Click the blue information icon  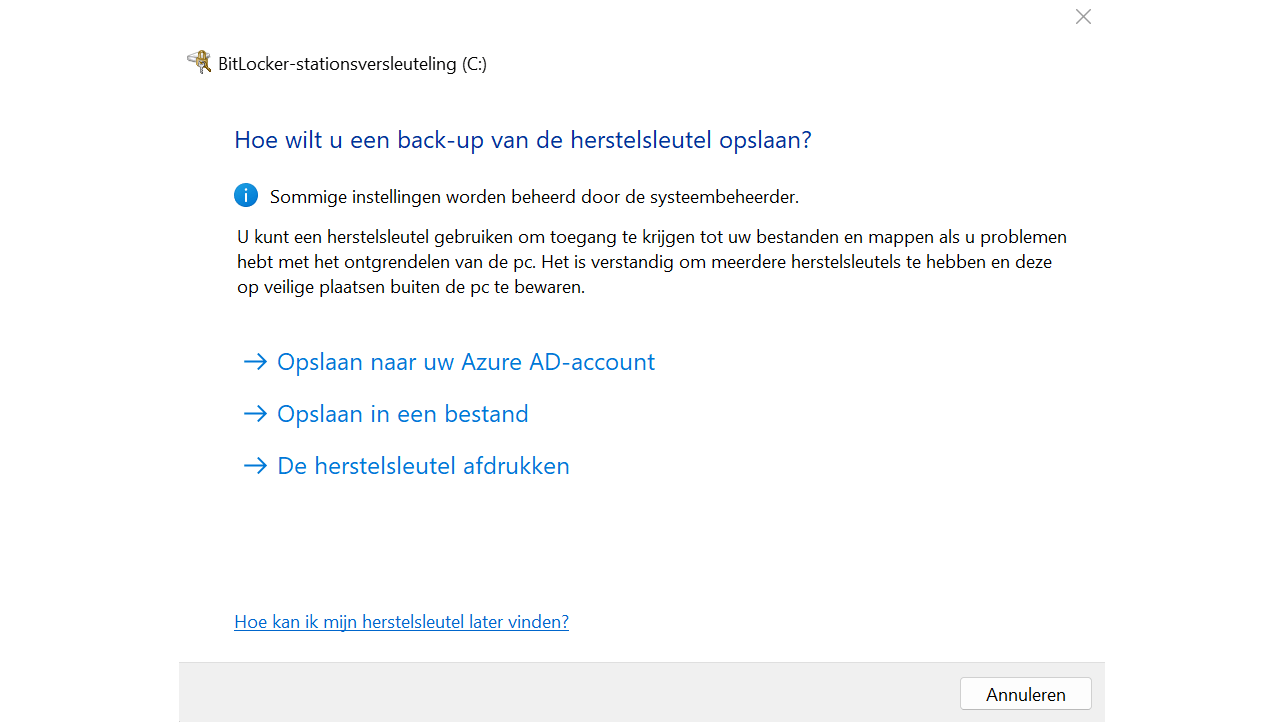246,195
